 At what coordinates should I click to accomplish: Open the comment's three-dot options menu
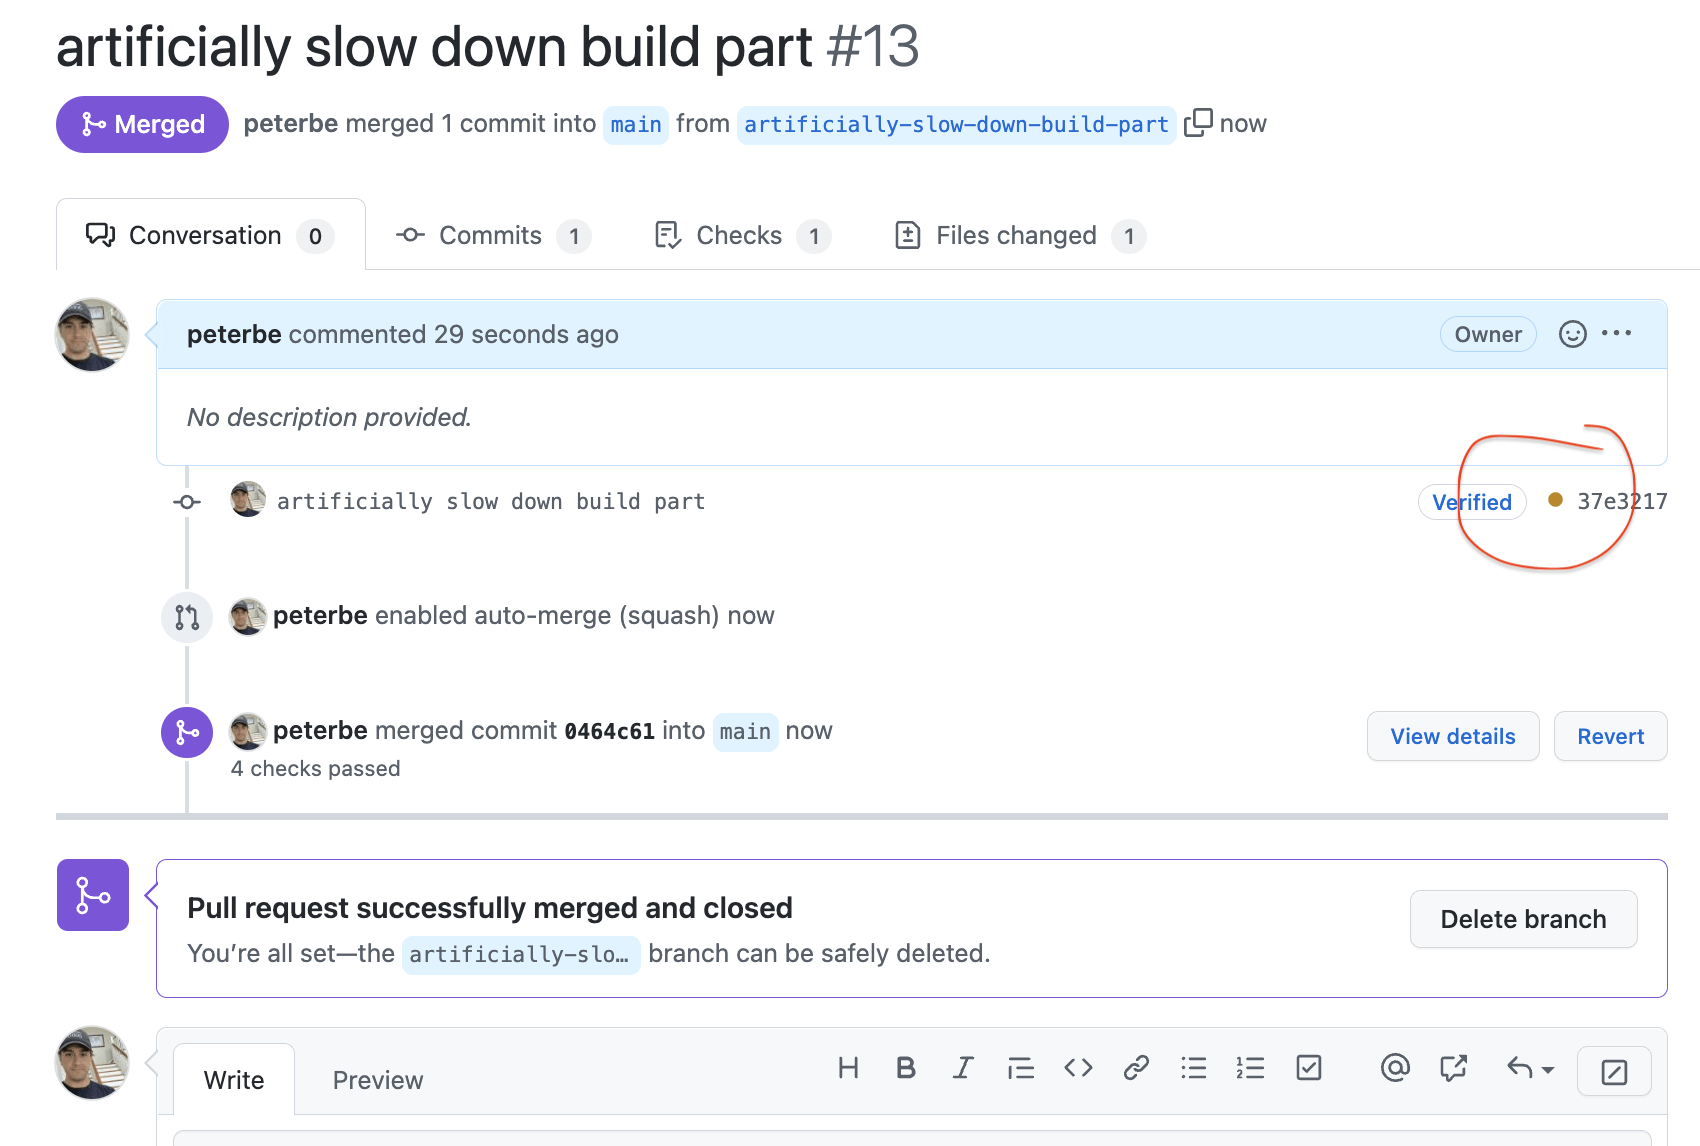(x=1617, y=333)
